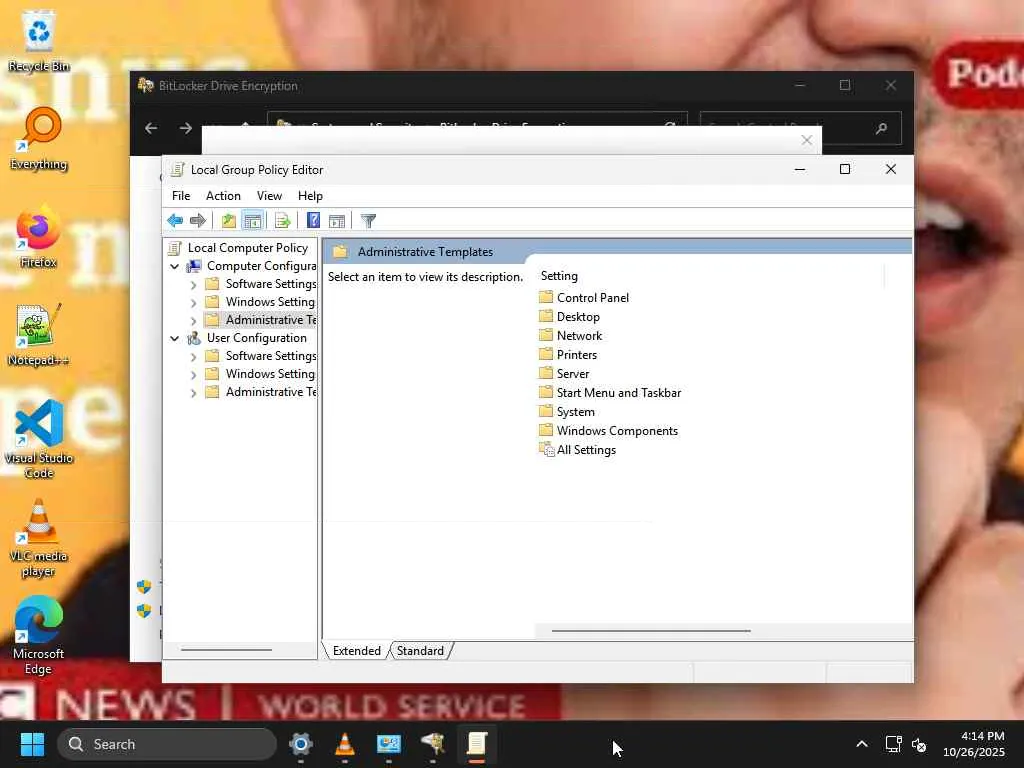
Task: Select the Everything desktop shortcut
Action: pyautogui.click(x=39, y=138)
